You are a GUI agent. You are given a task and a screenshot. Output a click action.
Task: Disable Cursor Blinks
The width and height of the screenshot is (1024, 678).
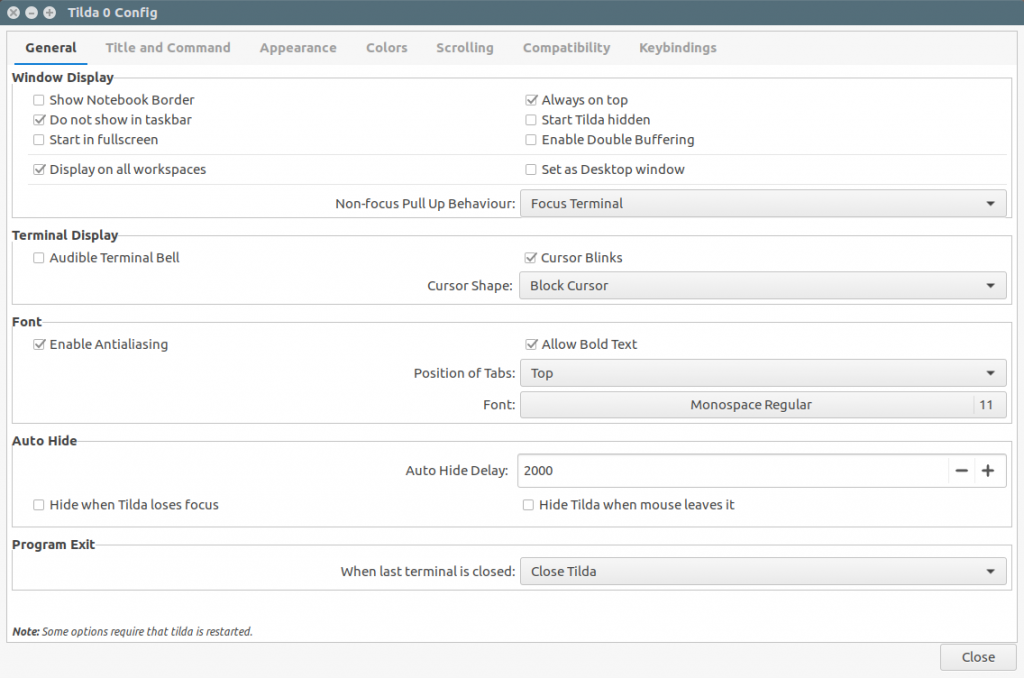530,257
